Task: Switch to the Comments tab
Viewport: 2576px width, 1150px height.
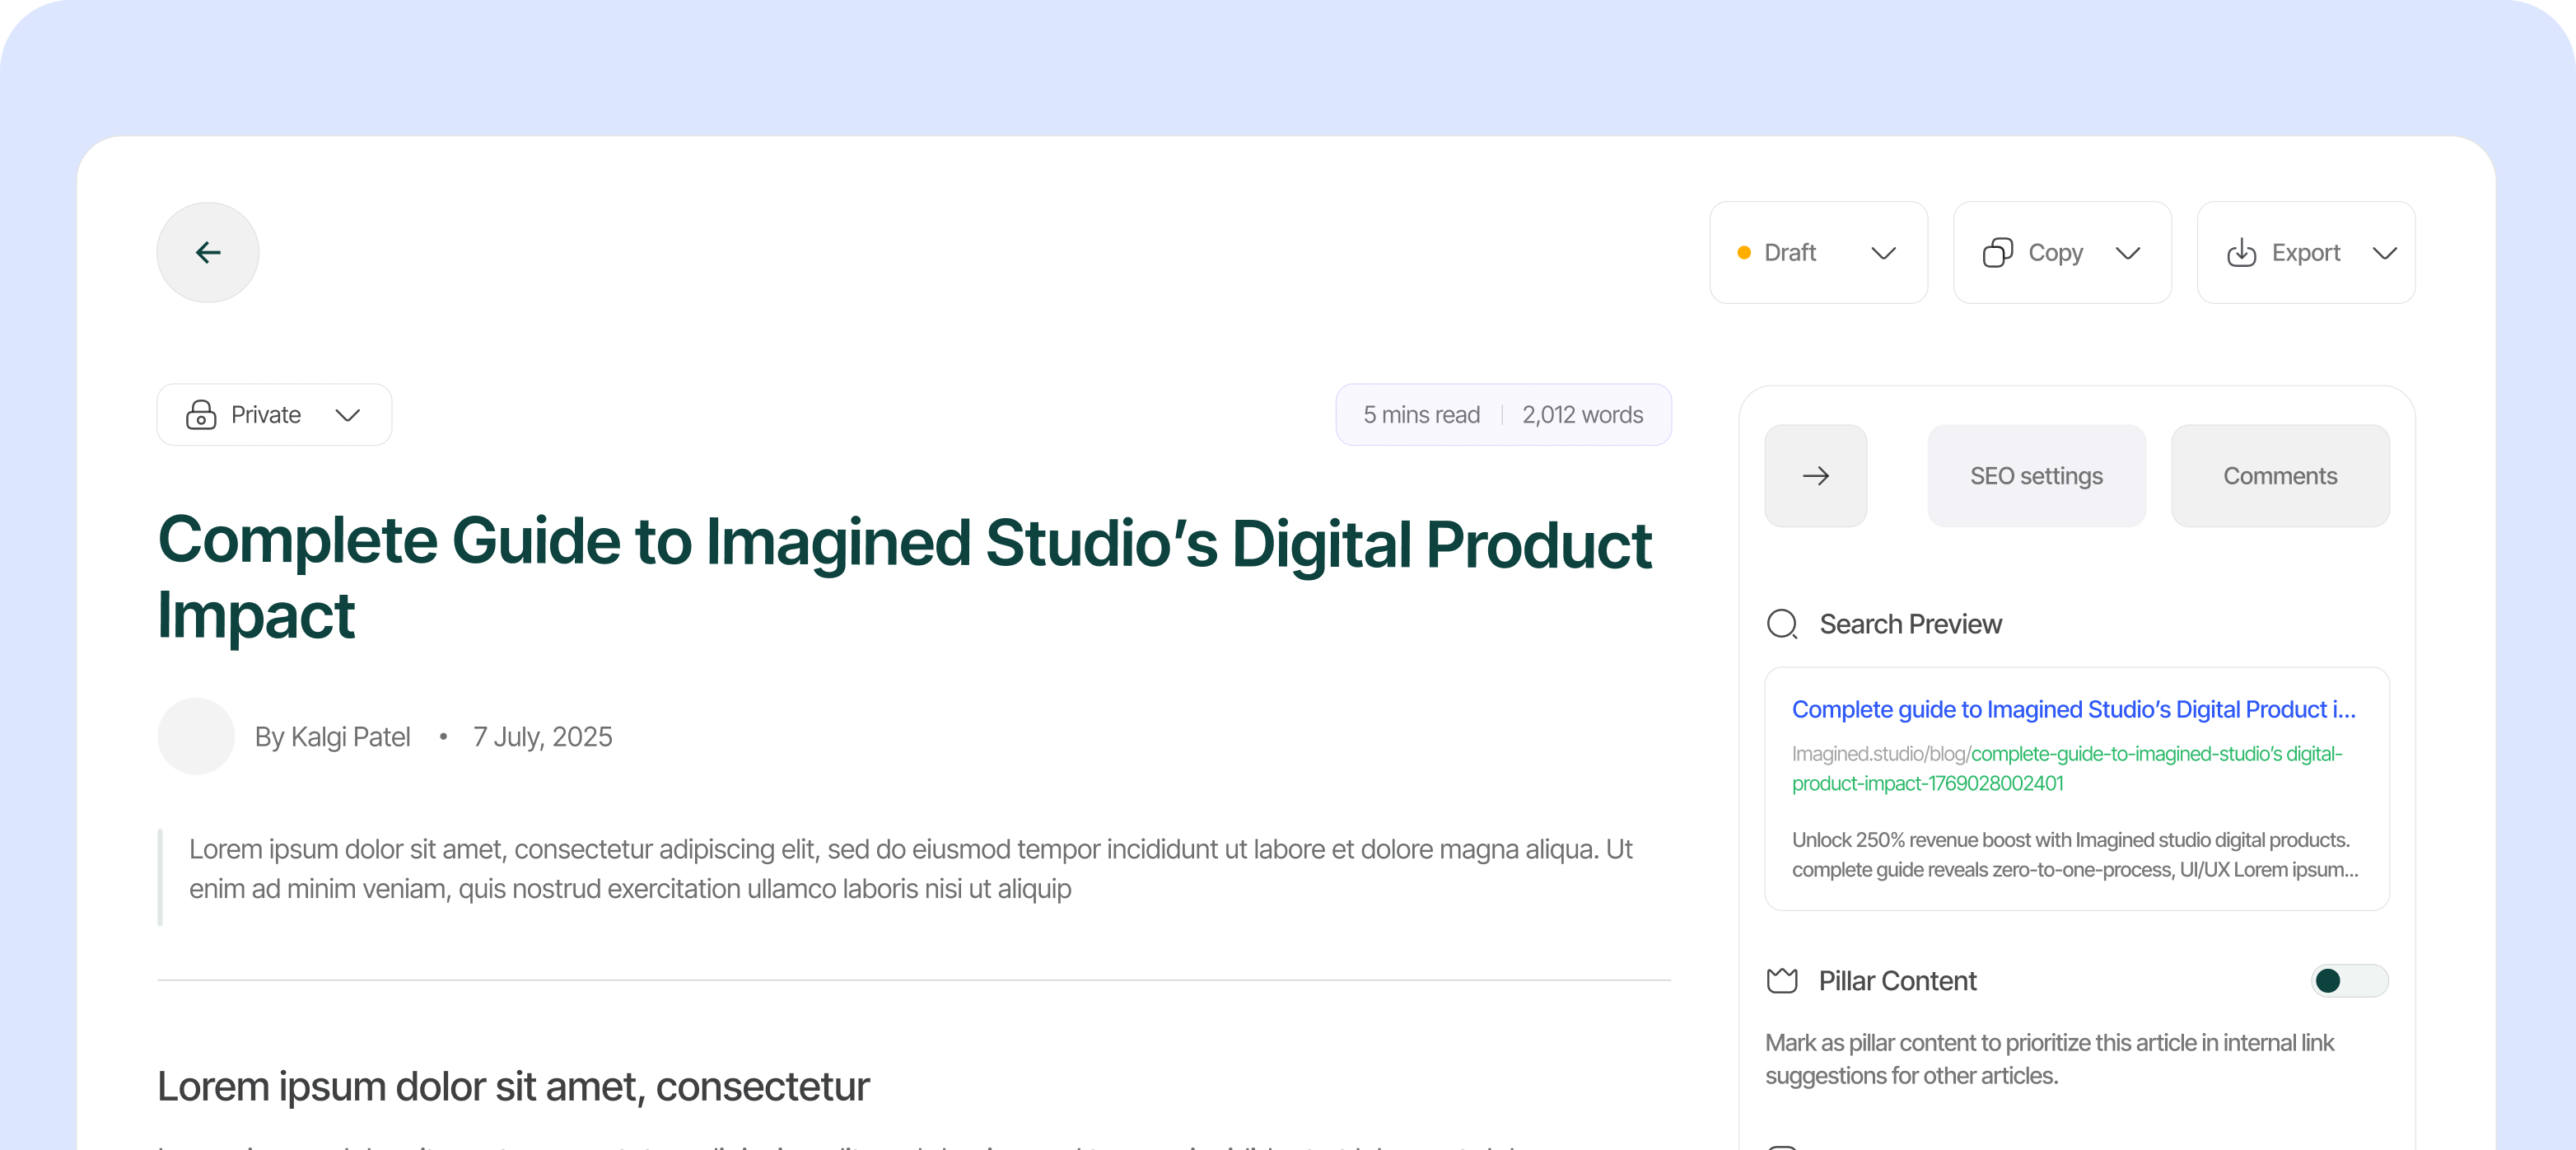Action: pos(2280,476)
